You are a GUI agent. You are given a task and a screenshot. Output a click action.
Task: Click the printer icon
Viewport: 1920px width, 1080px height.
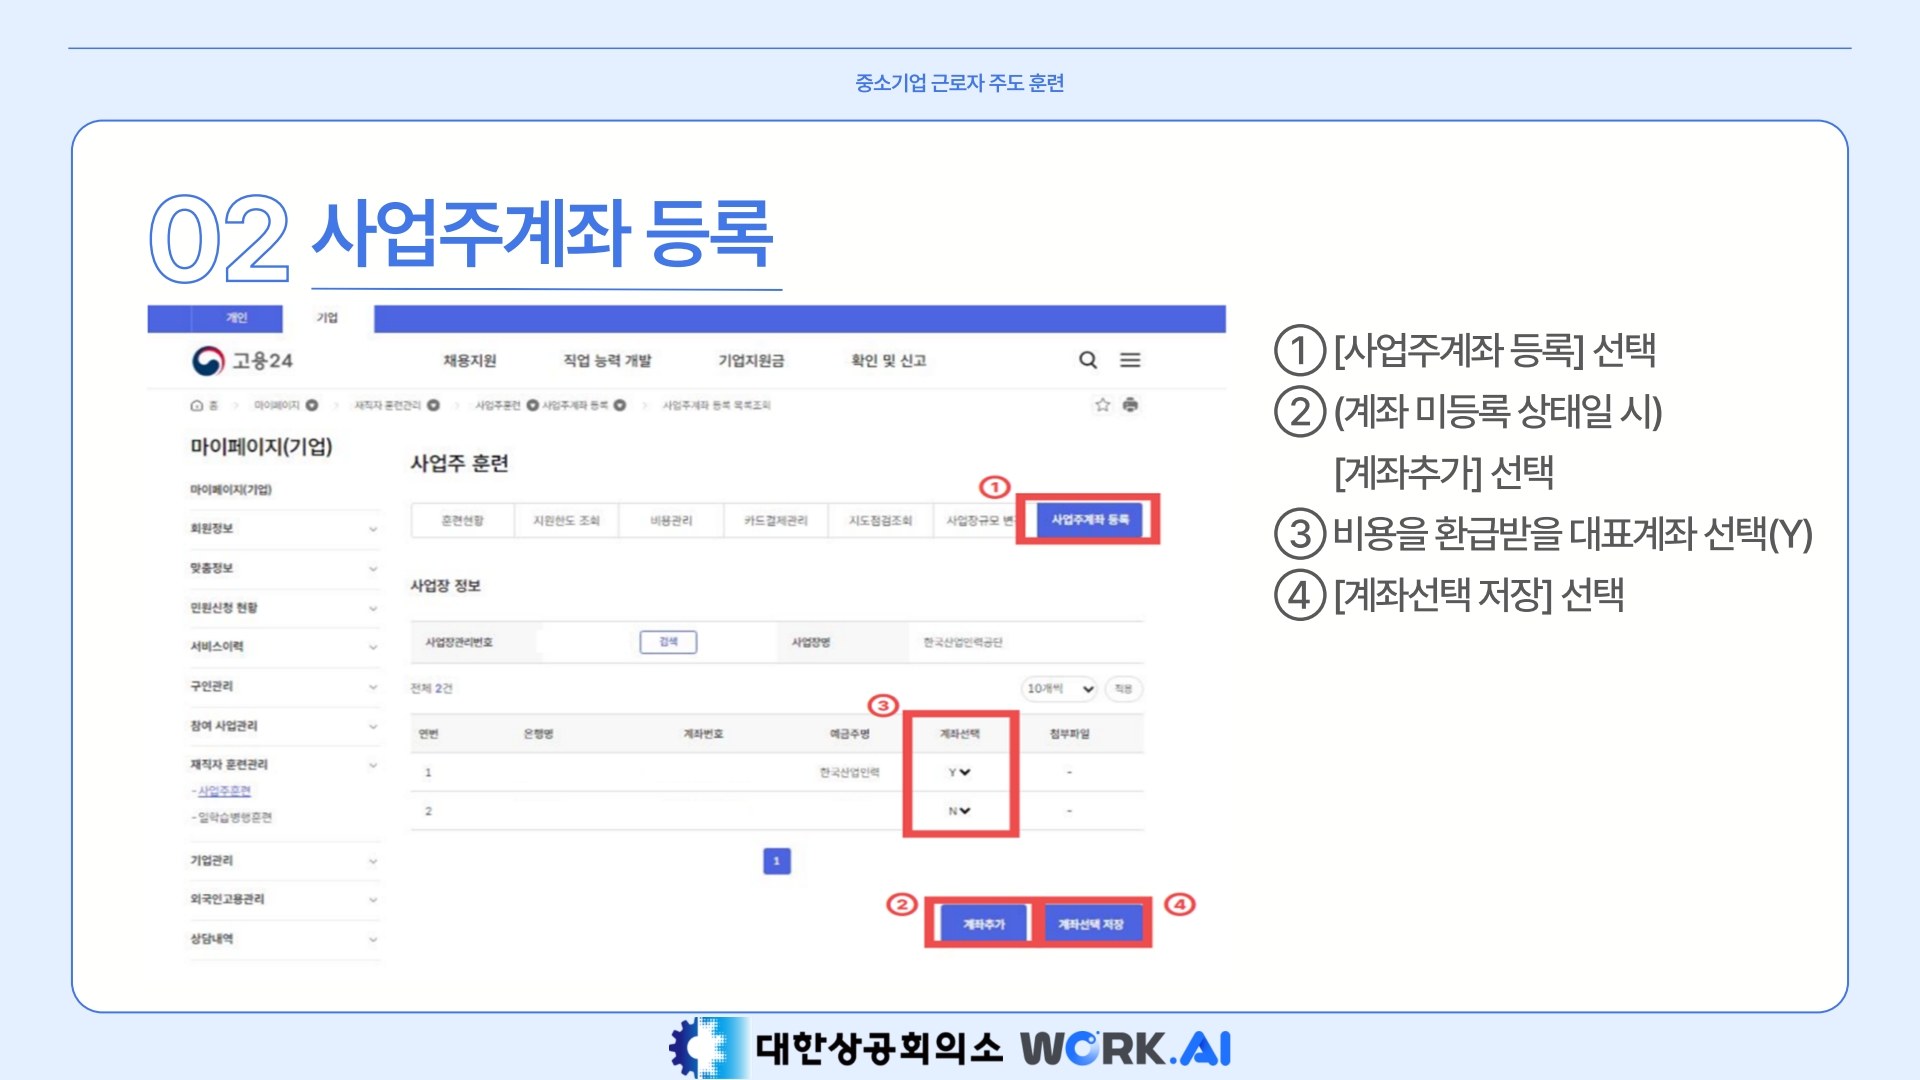pos(1130,405)
